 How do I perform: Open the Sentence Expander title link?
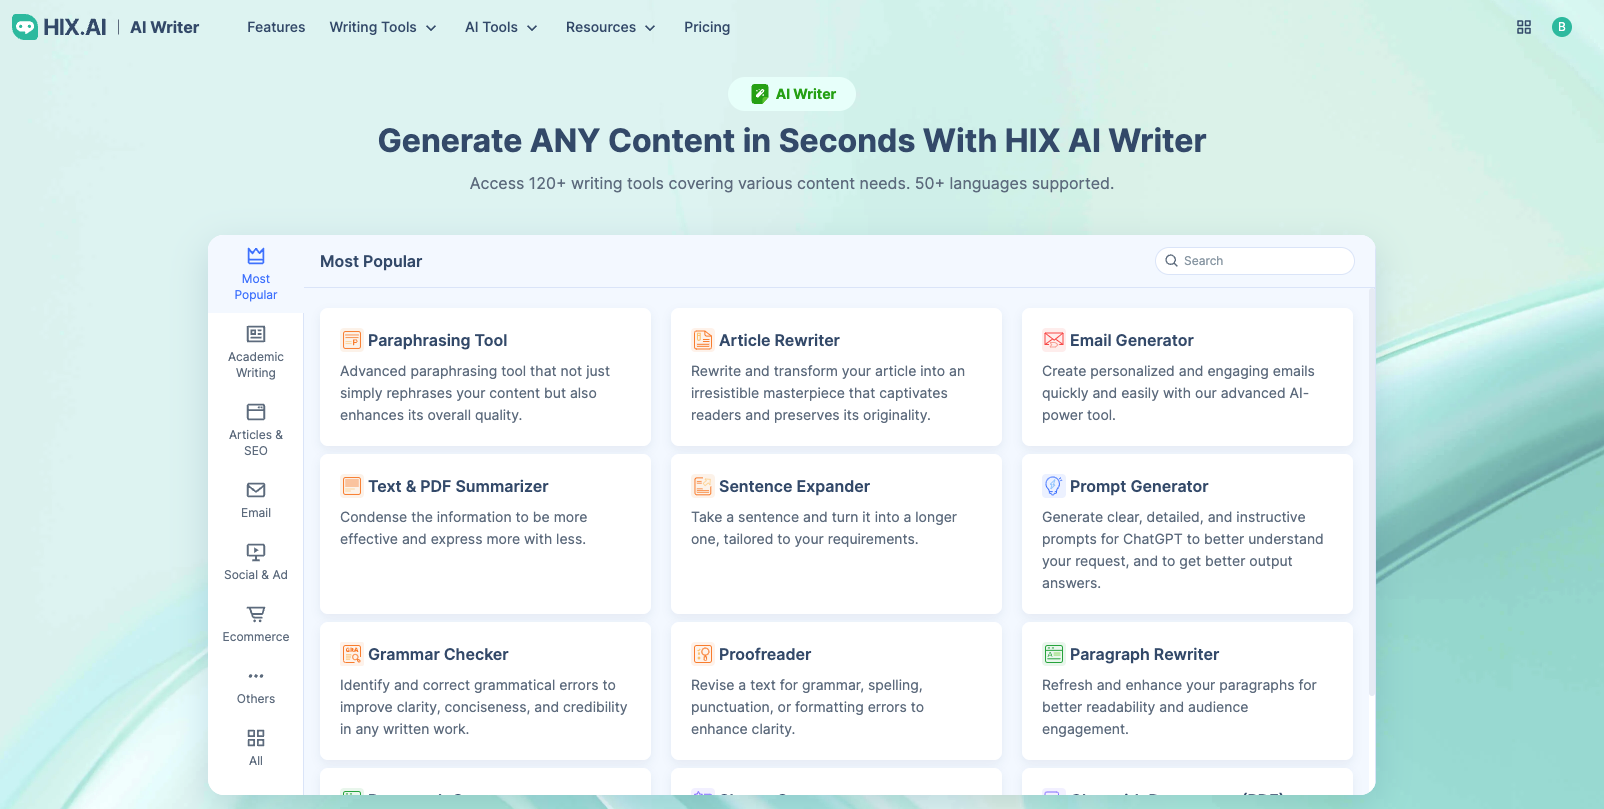[794, 486]
